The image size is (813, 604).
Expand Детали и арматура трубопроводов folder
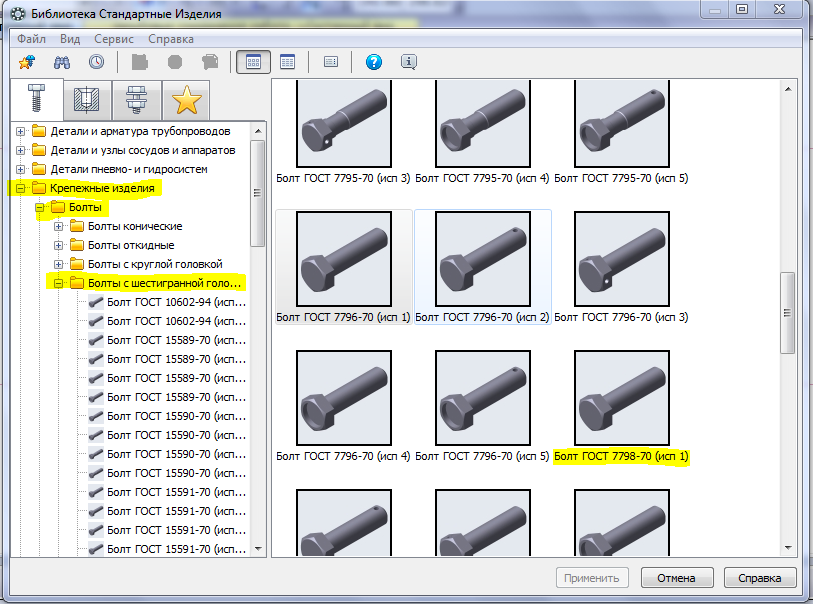tap(20, 131)
